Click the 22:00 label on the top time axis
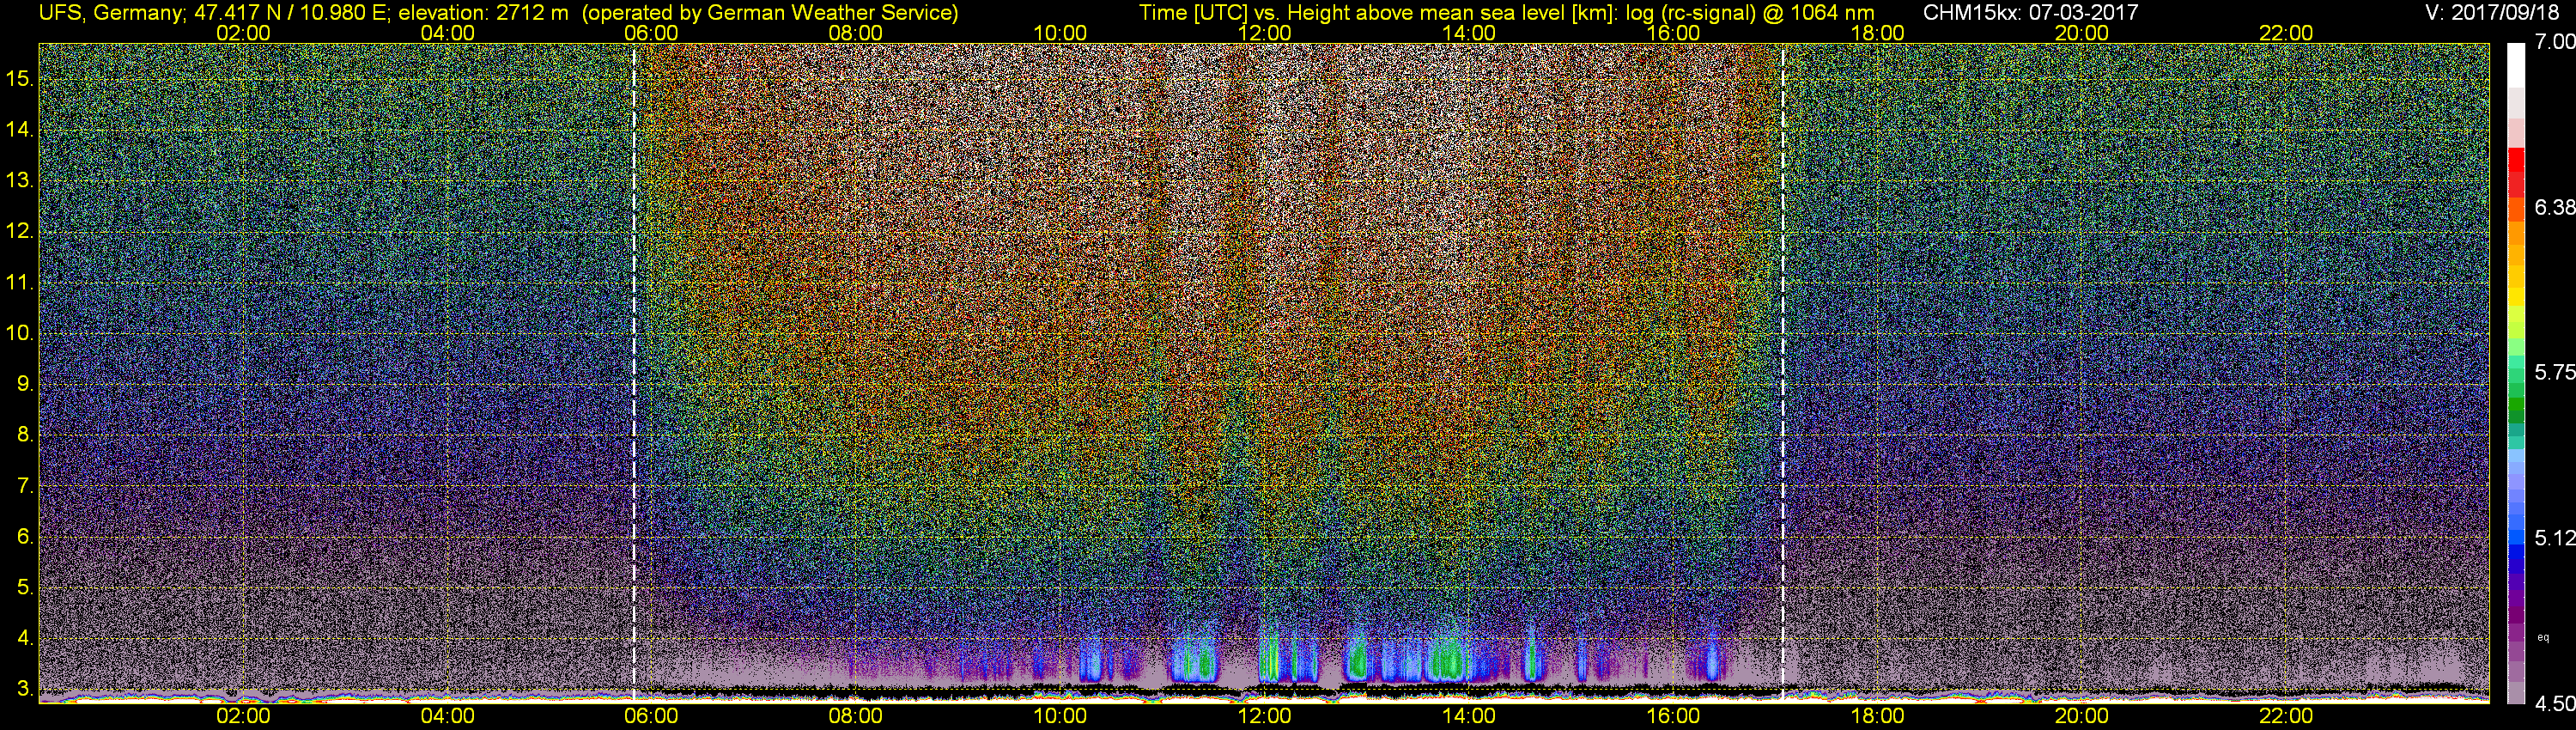2576x730 pixels. (x=2286, y=33)
